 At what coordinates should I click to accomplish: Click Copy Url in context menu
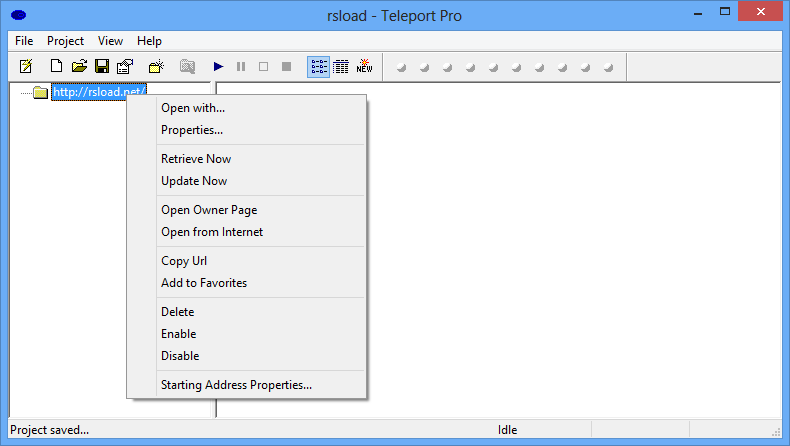(184, 261)
